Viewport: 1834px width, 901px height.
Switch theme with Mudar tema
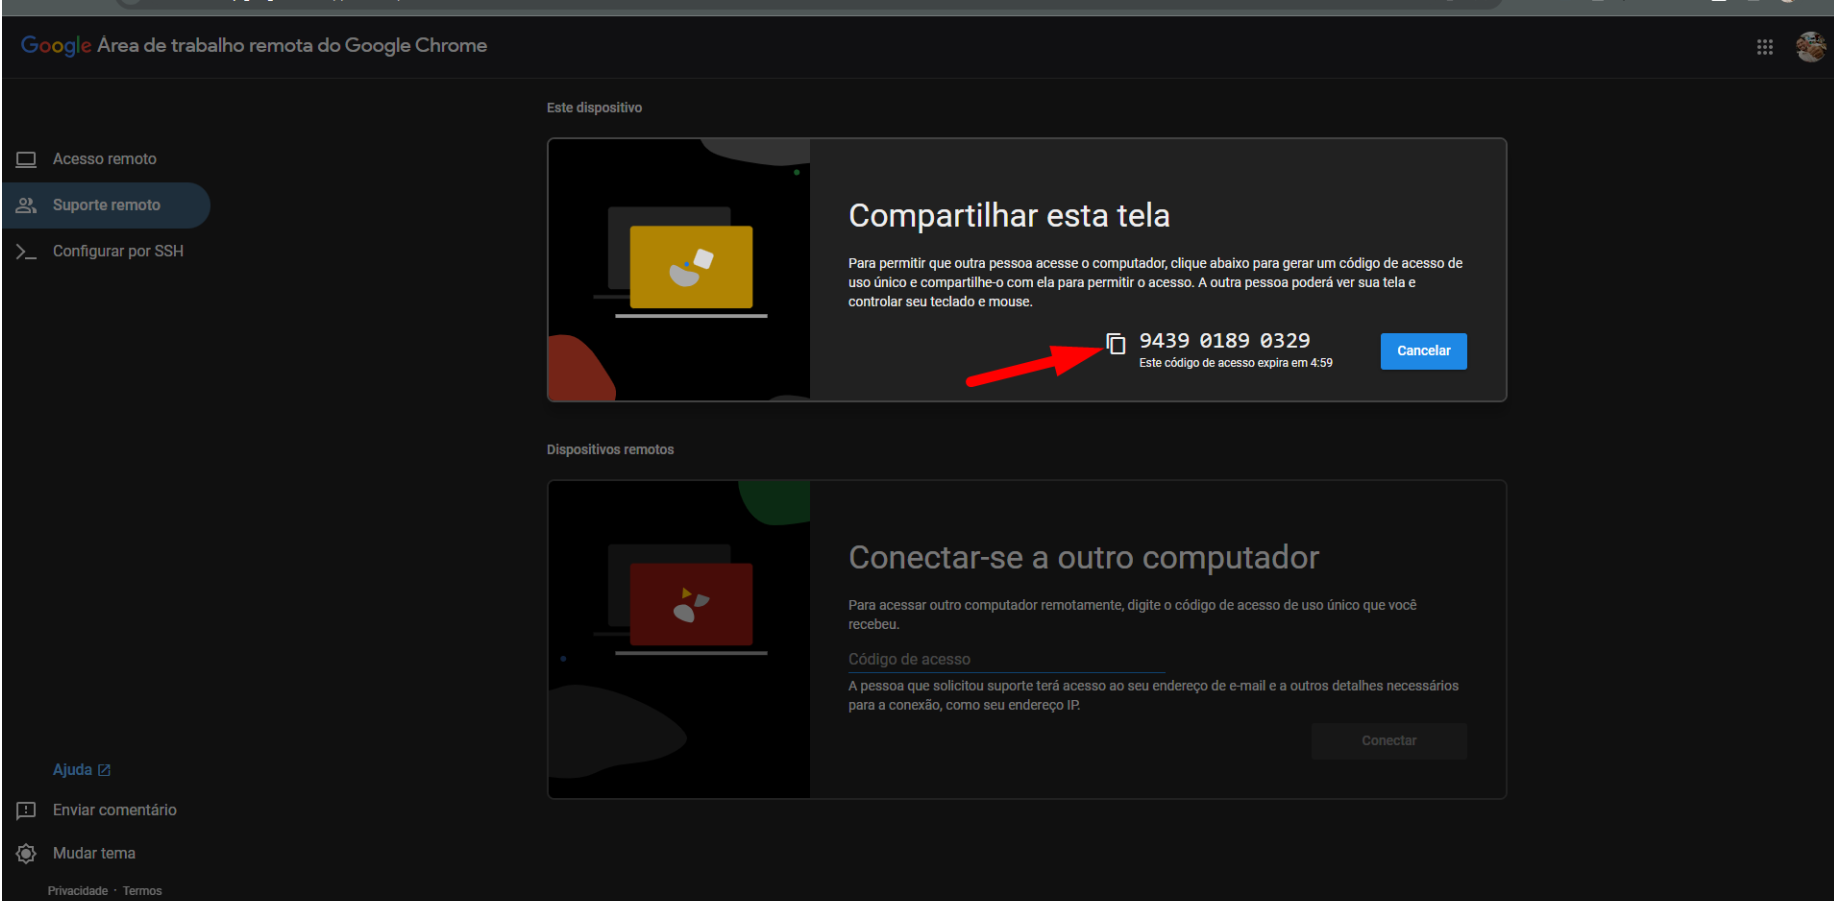(94, 853)
